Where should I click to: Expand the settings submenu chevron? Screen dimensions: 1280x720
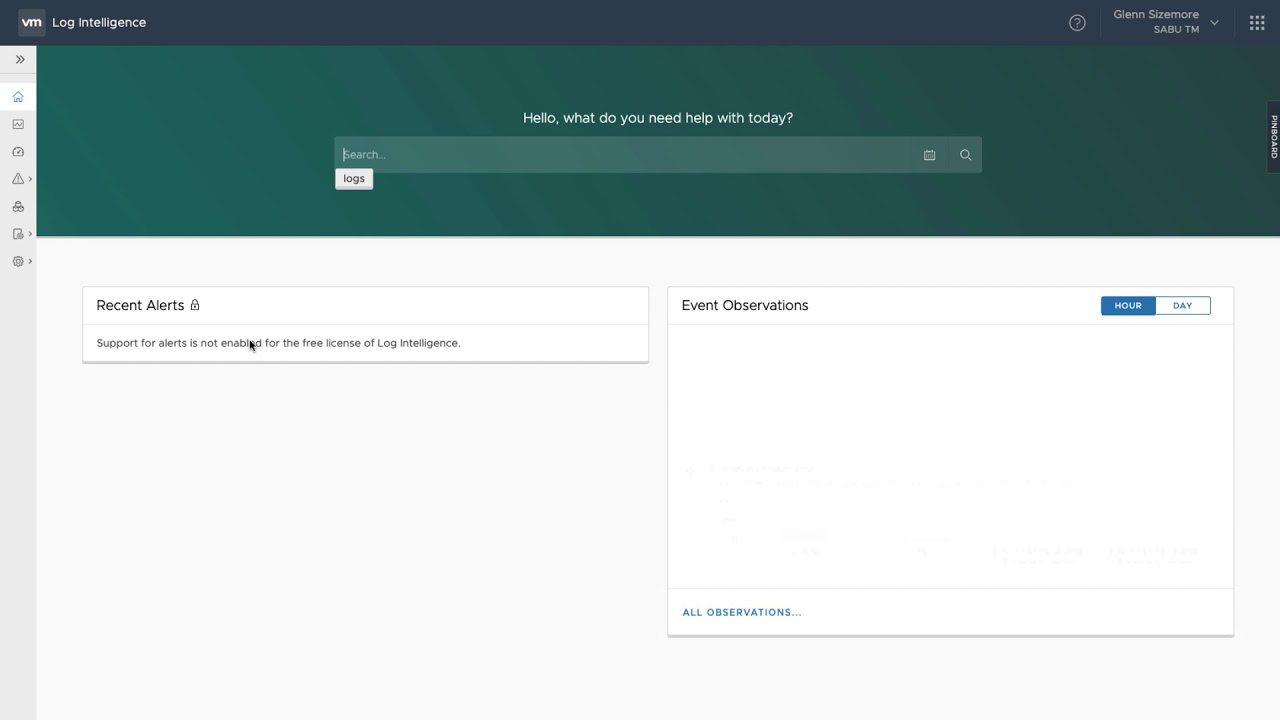(30, 261)
